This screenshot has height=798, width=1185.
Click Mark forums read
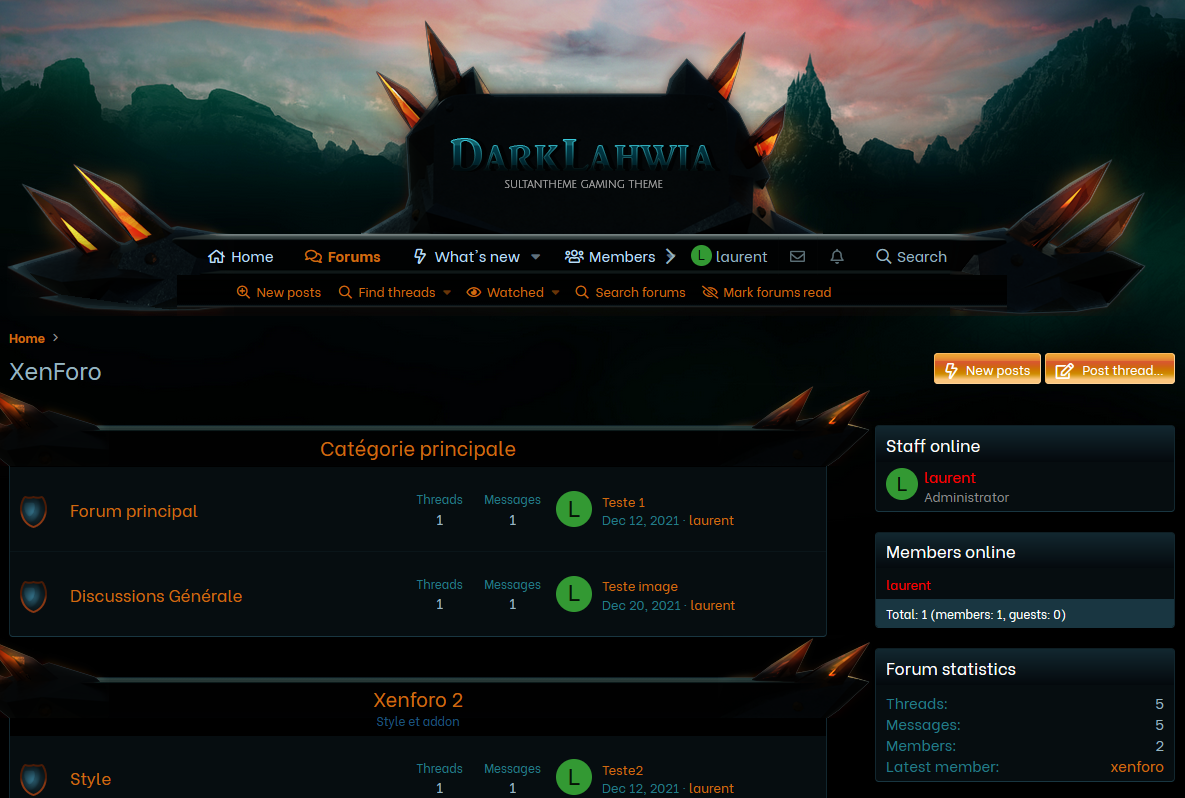tap(766, 292)
